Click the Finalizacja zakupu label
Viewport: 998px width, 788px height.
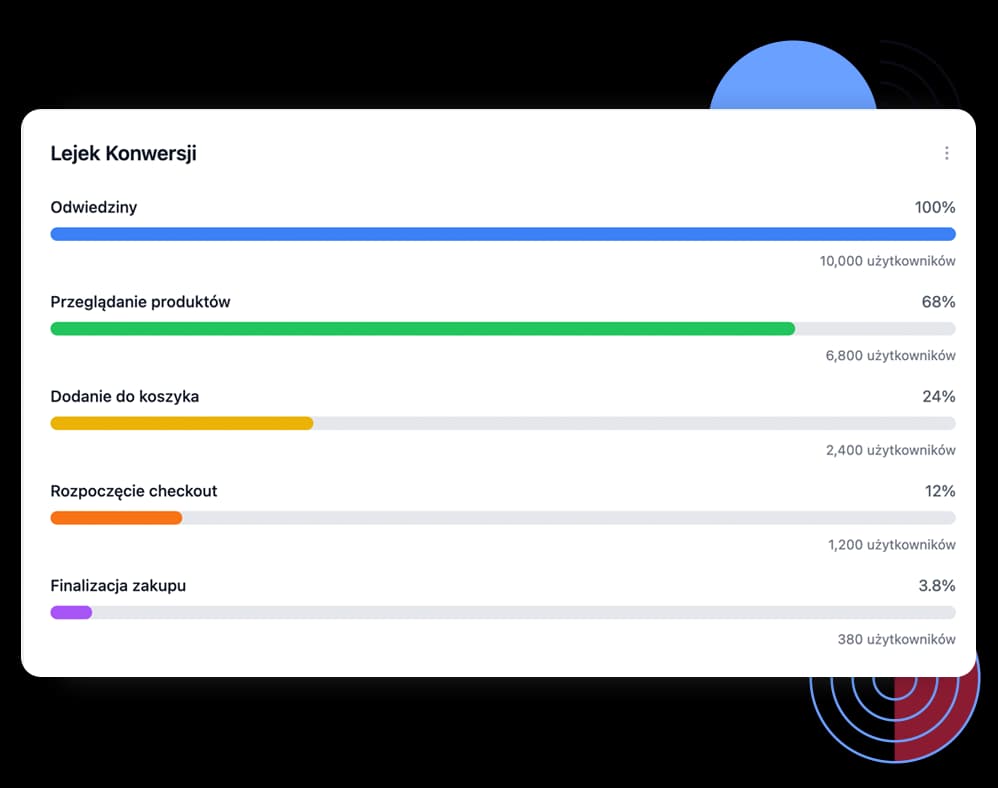118,586
